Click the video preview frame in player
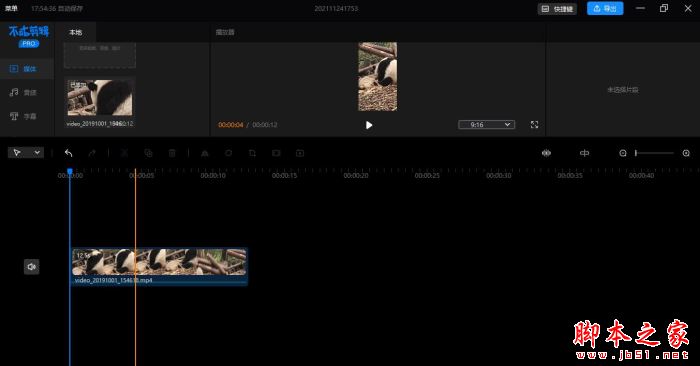This screenshot has height=366, width=700. pyautogui.click(x=377, y=76)
